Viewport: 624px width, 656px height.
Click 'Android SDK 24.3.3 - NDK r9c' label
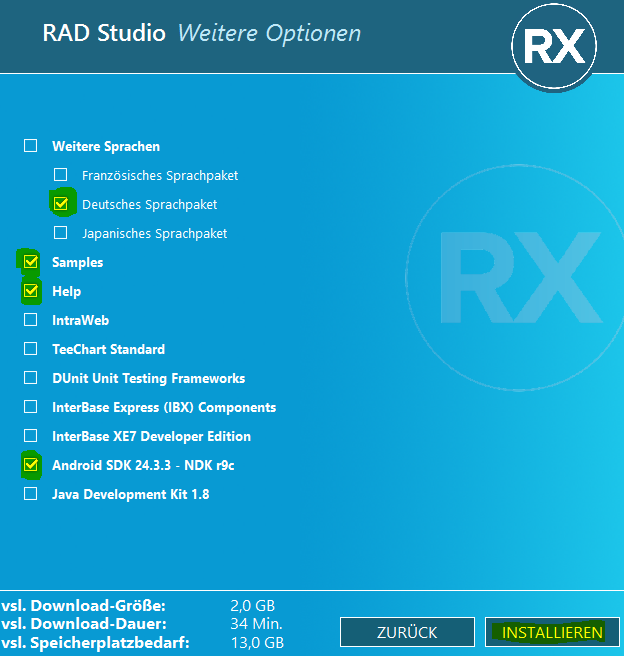(x=143, y=466)
